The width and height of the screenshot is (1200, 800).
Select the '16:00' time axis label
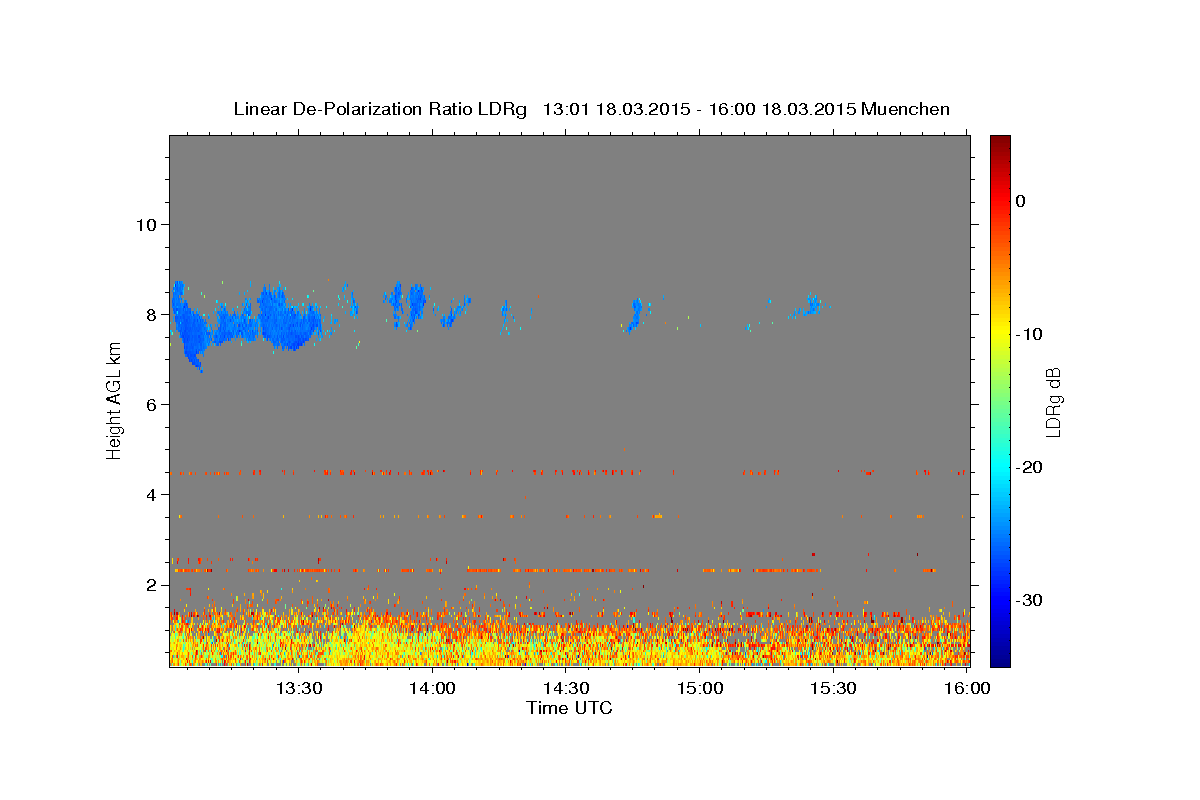tap(967, 688)
